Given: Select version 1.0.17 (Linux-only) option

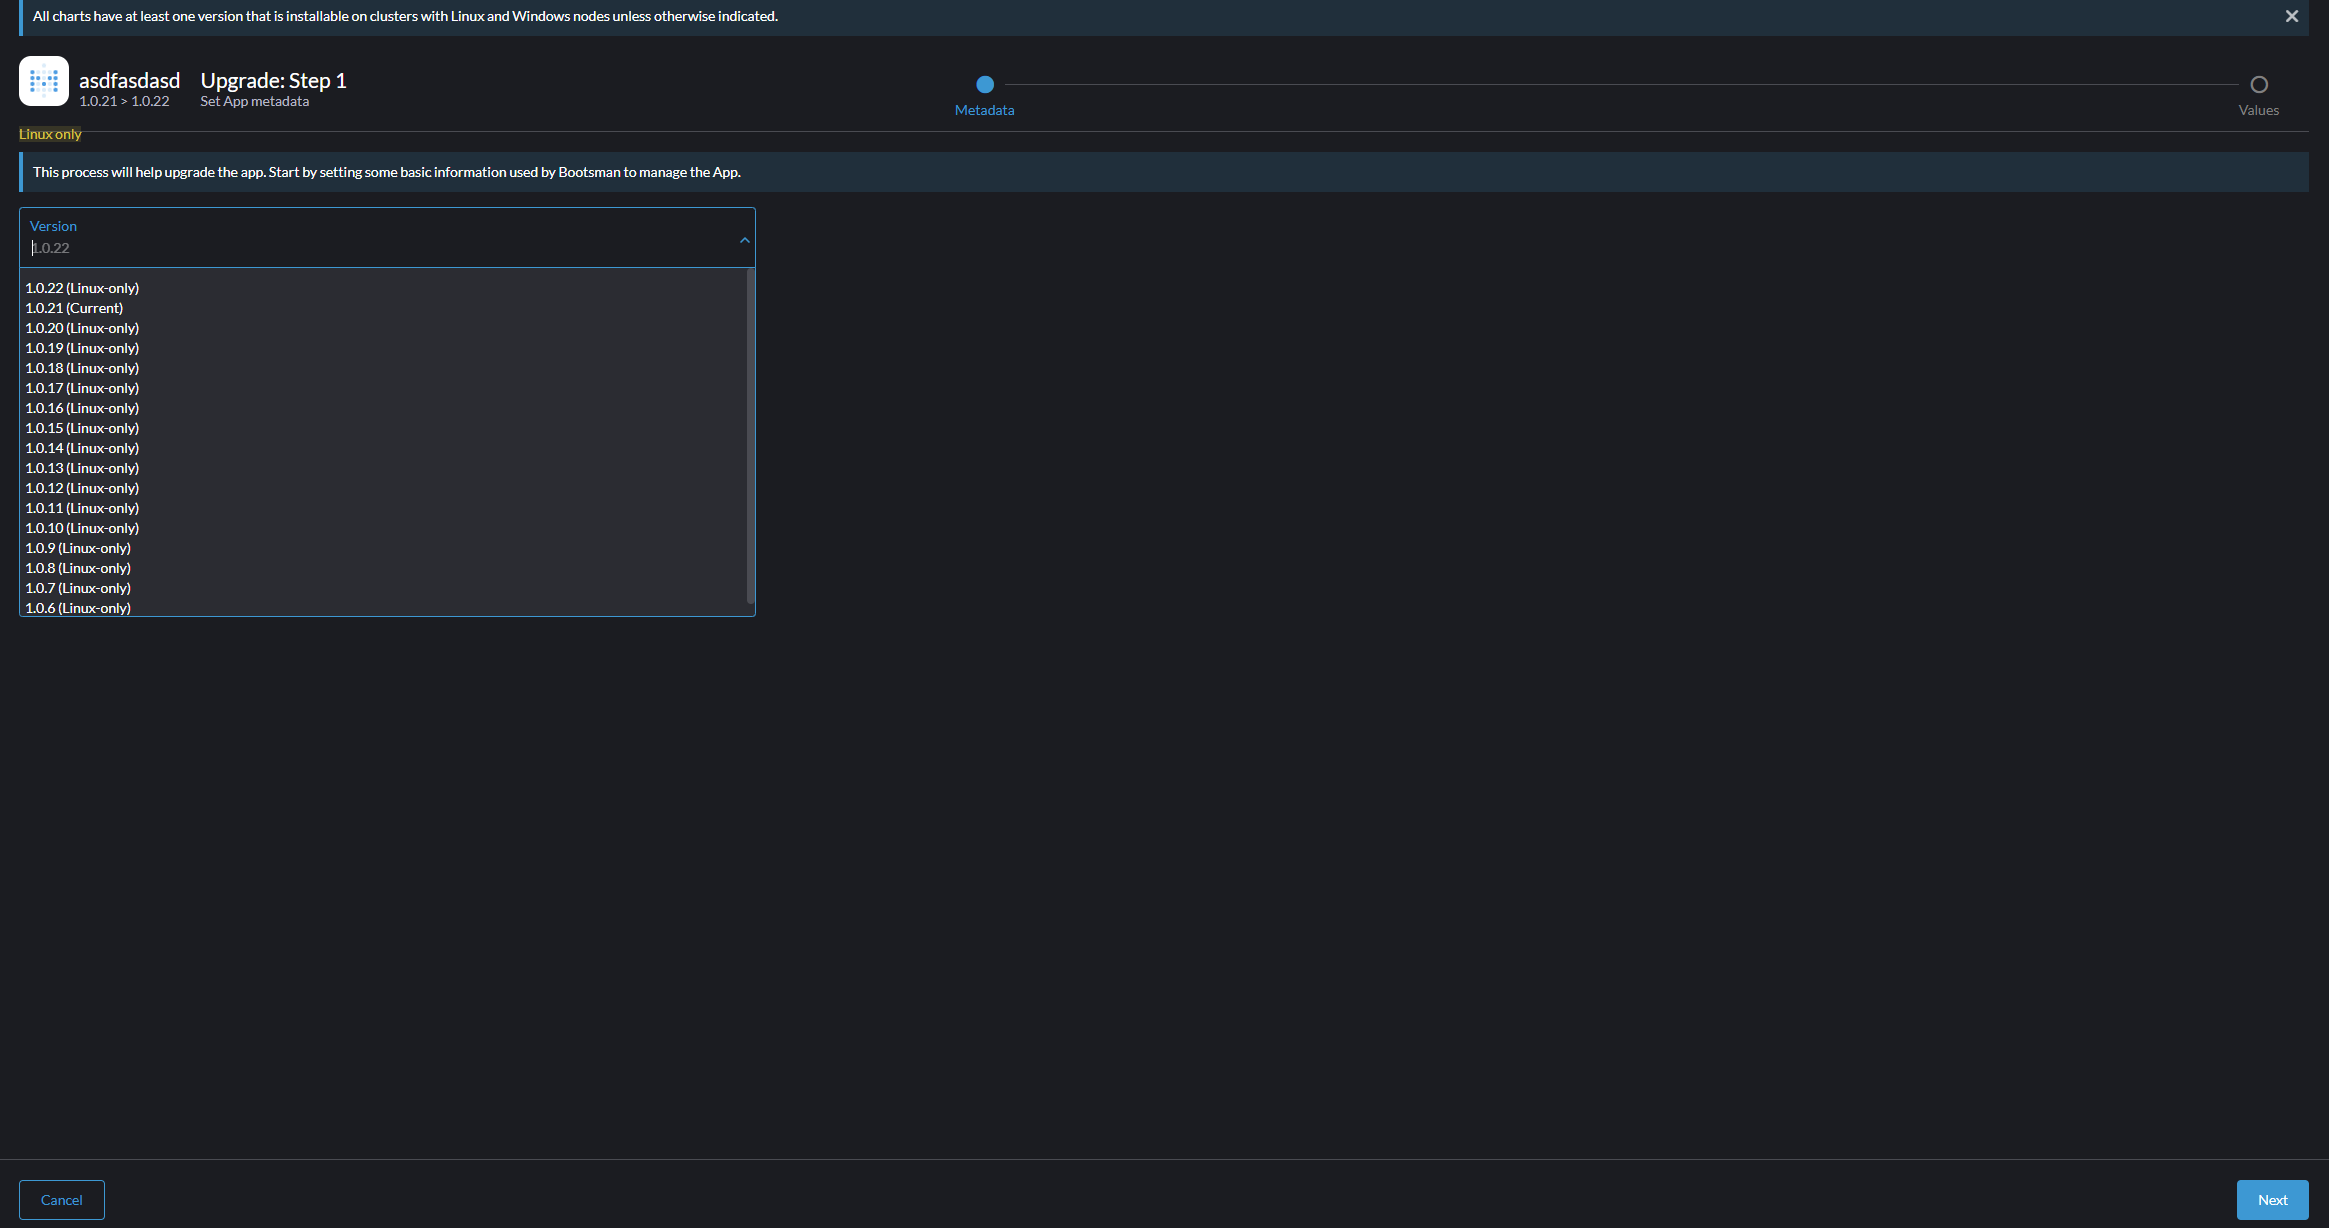Looking at the screenshot, I should coord(82,388).
